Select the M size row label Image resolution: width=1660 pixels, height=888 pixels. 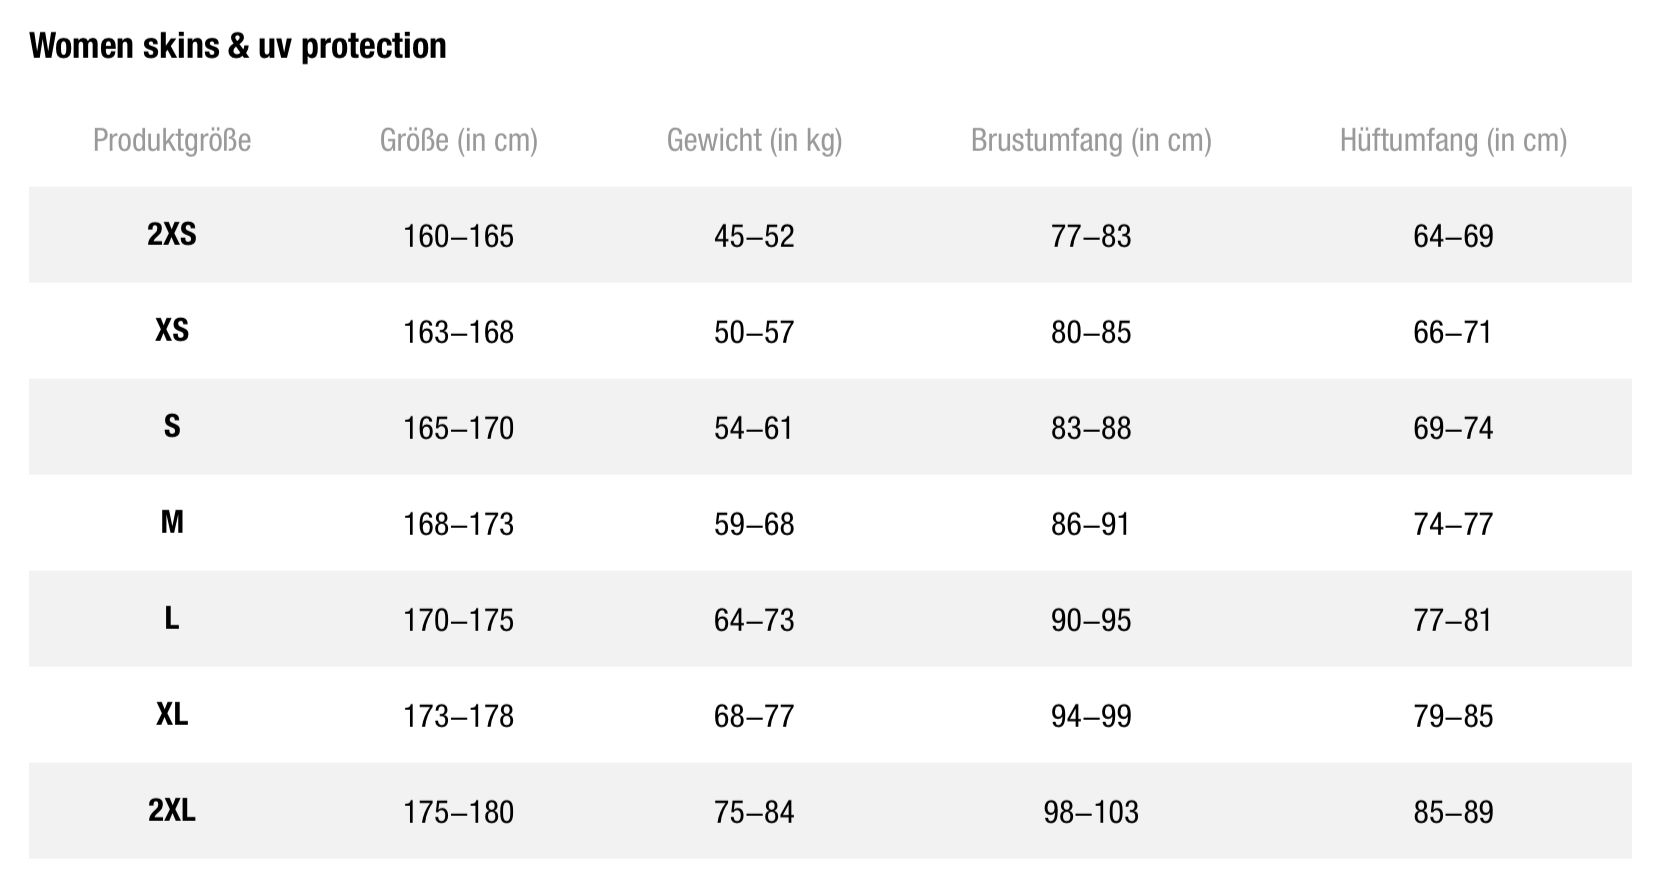172,523
